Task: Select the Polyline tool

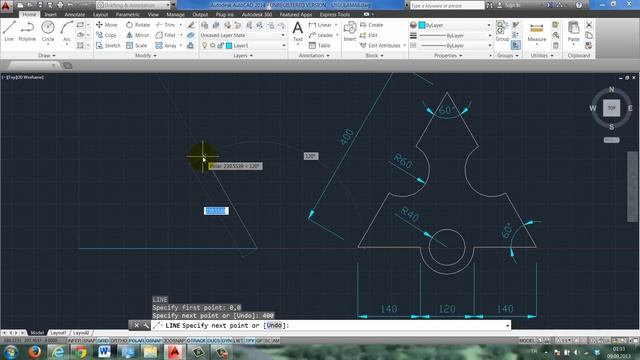Action: pos(27,31)
